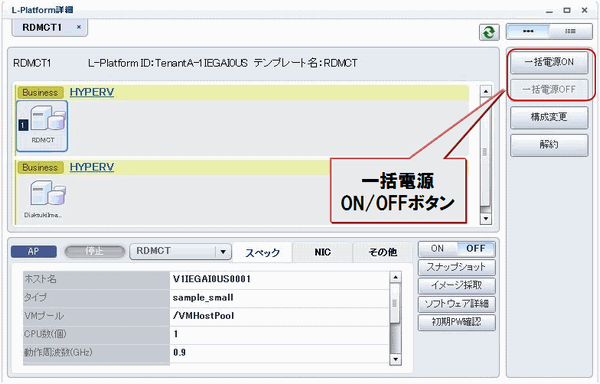The width and height of the screenshot is (600, 384).
Task: Click the CPU数(個) row label
Action: pos(45,334)
